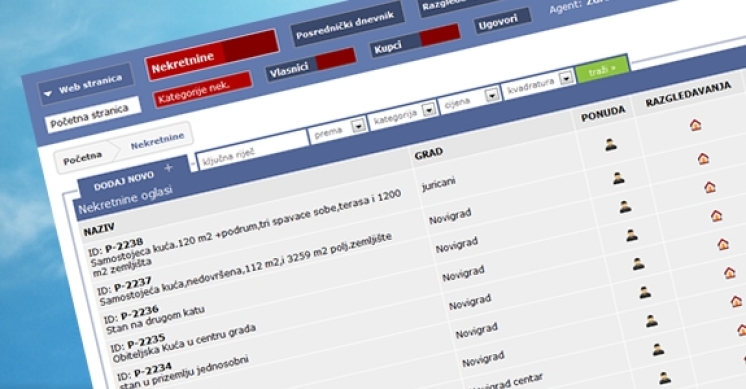This screenshot has width=746, height=389.
Task: Select listing ID P-2237
Action: click(124, 286)
